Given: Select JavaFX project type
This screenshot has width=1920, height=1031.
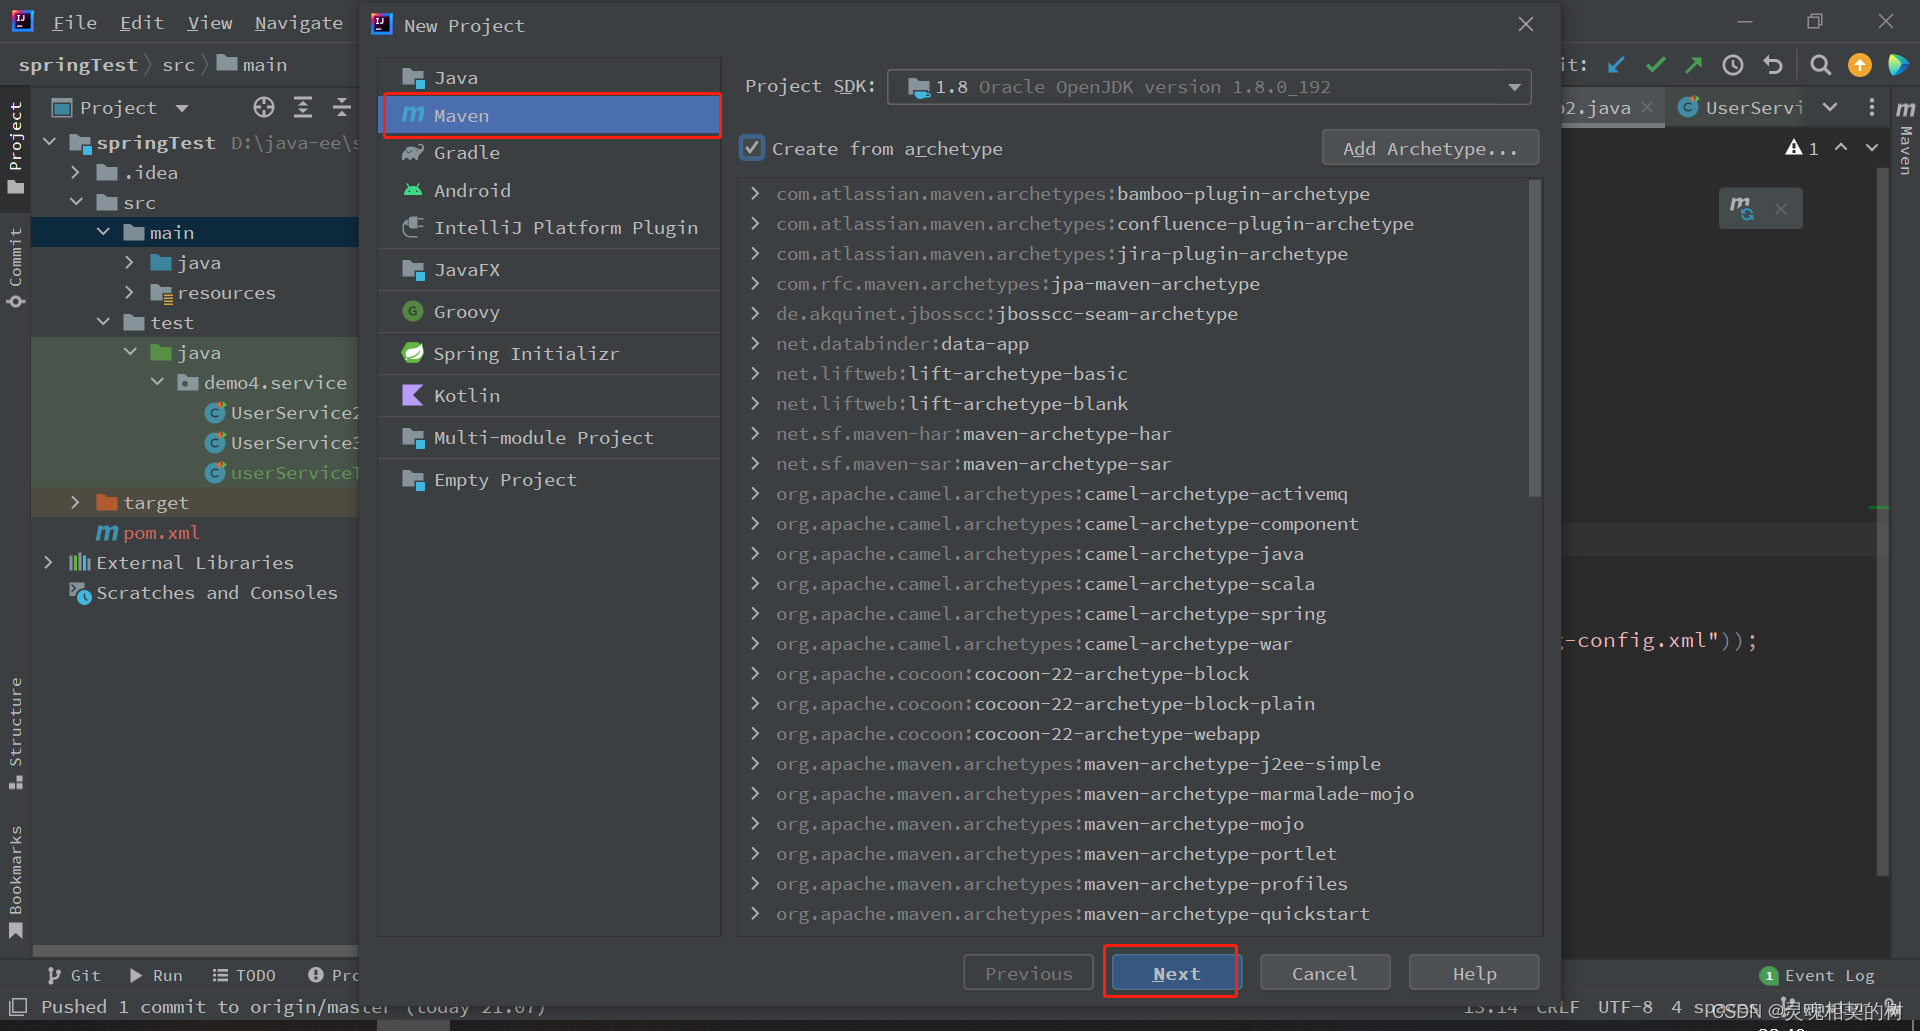Looking at the screenshot, I should coord(549,269).
